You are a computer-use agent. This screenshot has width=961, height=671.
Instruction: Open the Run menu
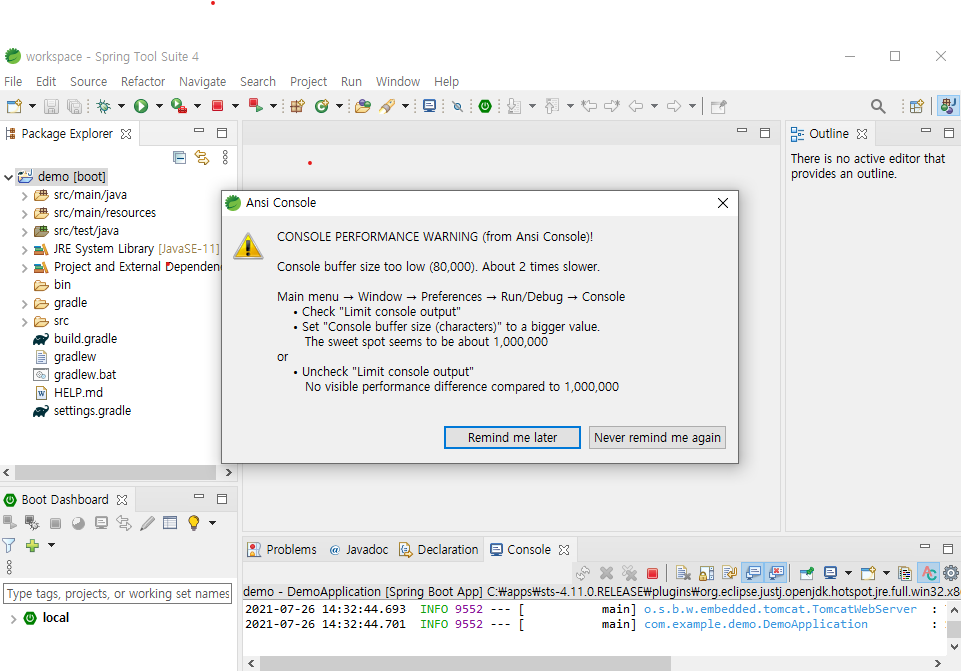click(x=351, y=82)
